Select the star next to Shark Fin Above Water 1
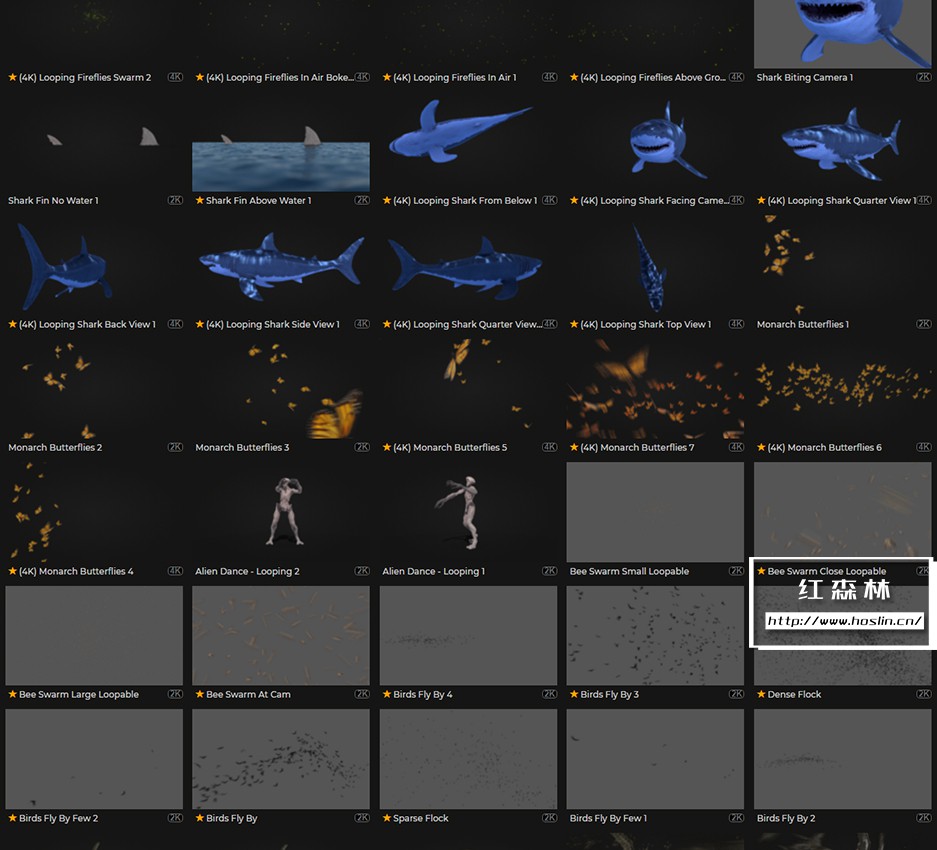The width and height of the screenshot is (937, 850). (x=200, y=200)
